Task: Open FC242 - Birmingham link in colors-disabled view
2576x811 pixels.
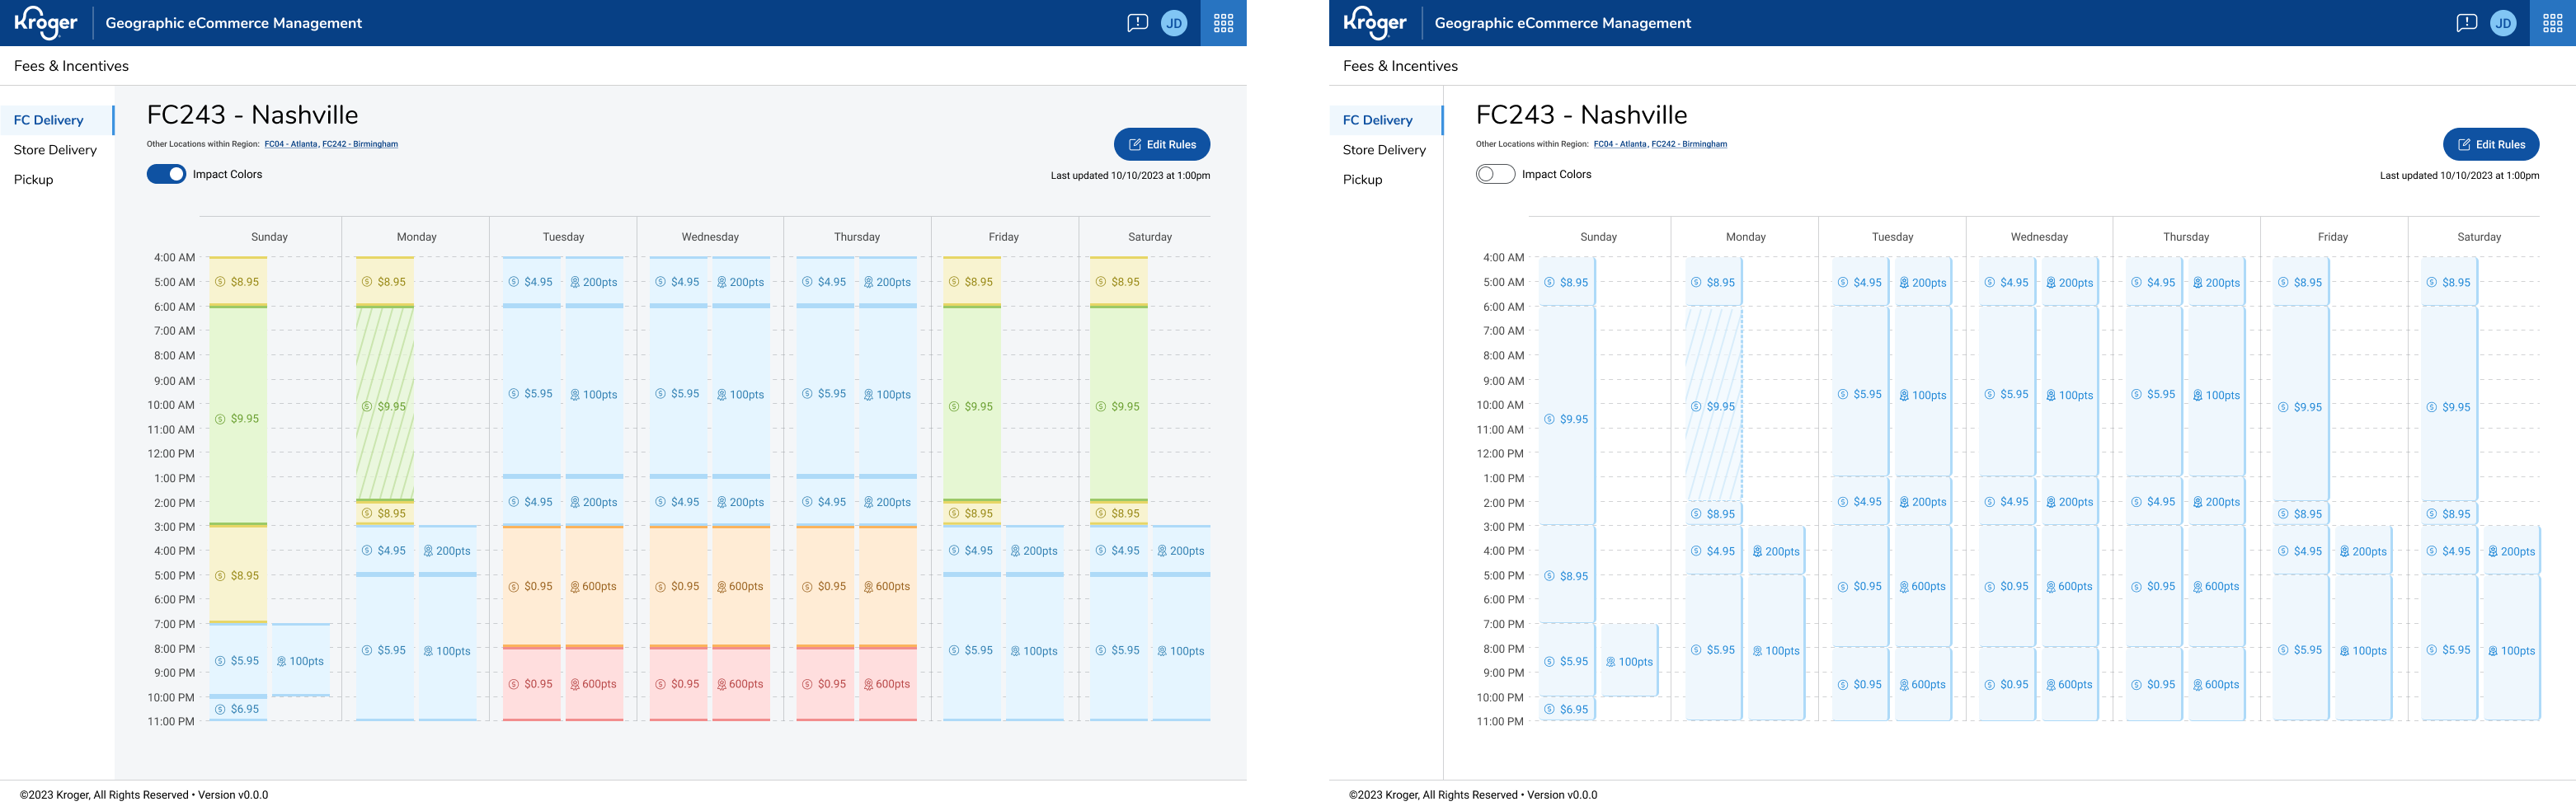Action: click(1689, 144)
